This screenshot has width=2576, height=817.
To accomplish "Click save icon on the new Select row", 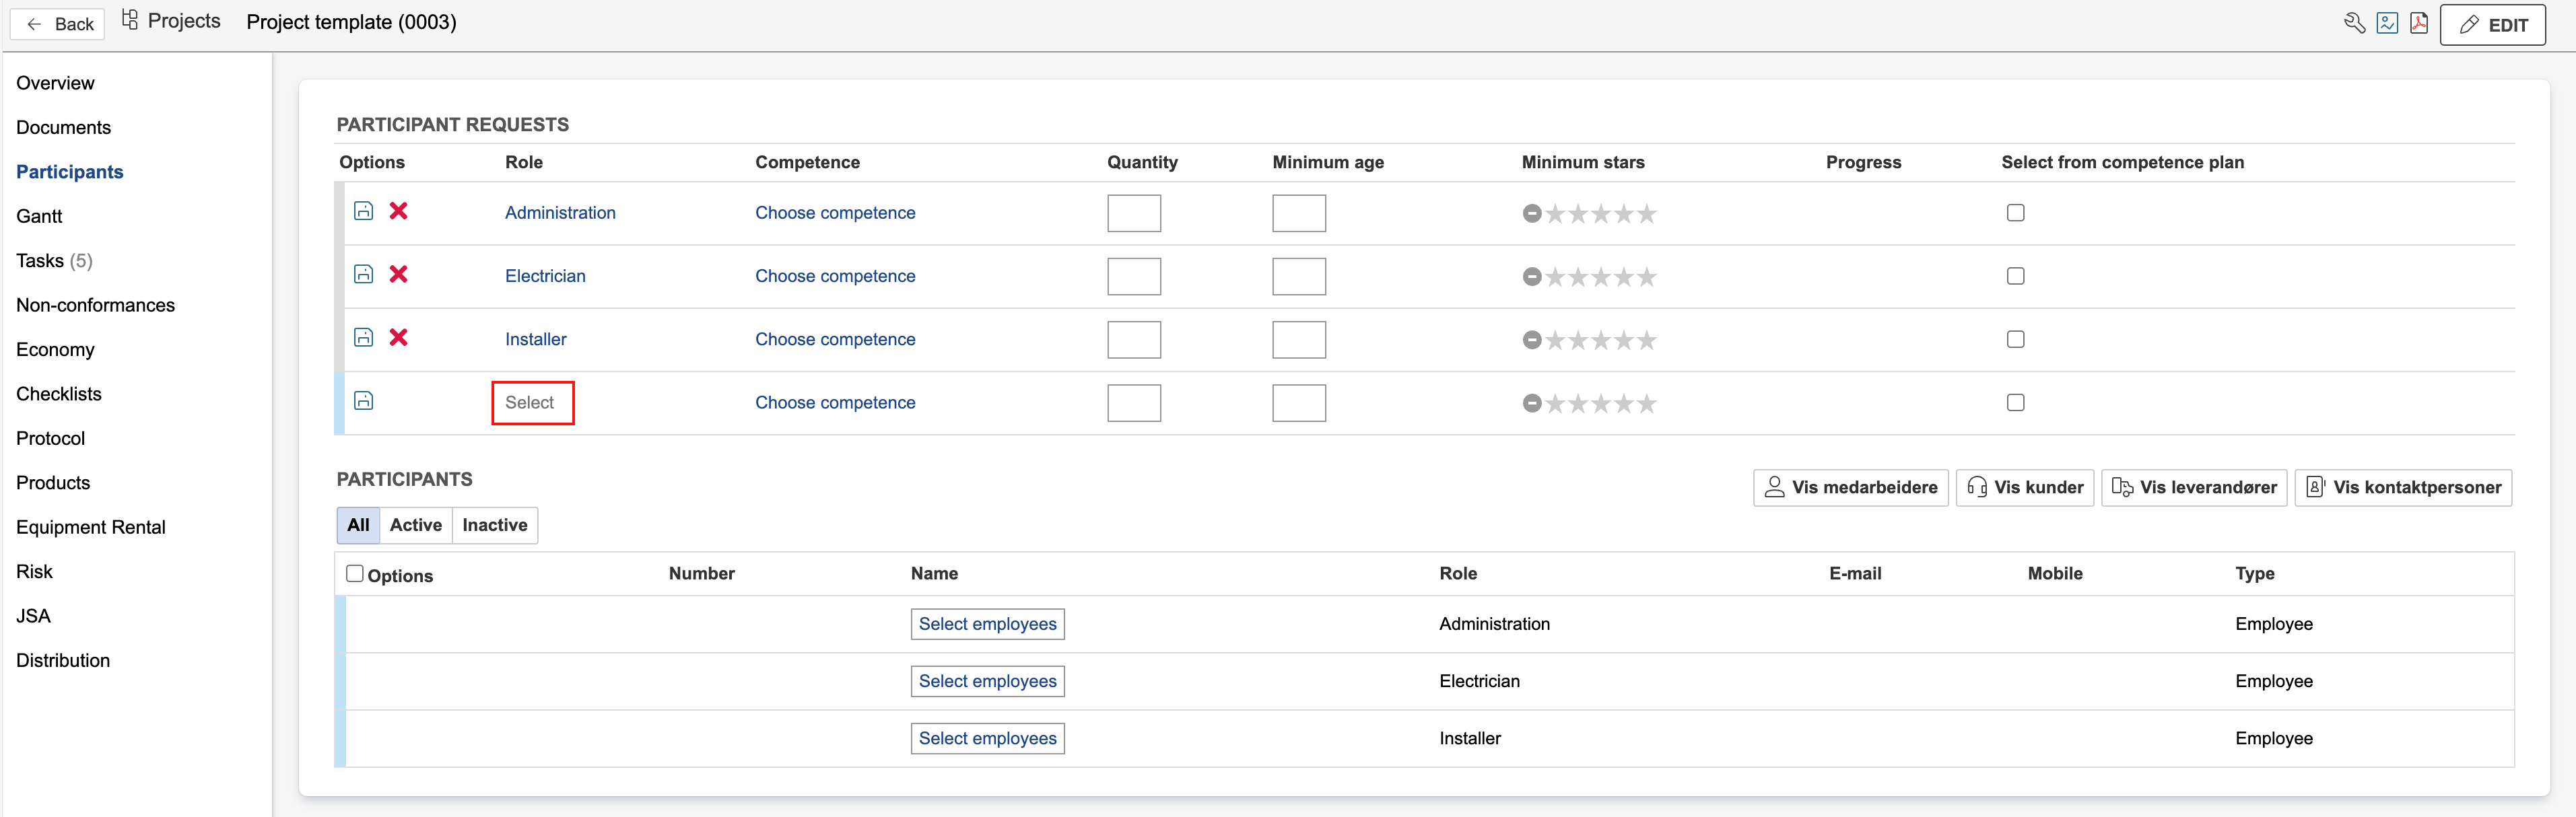I will (x=364, y=401).
